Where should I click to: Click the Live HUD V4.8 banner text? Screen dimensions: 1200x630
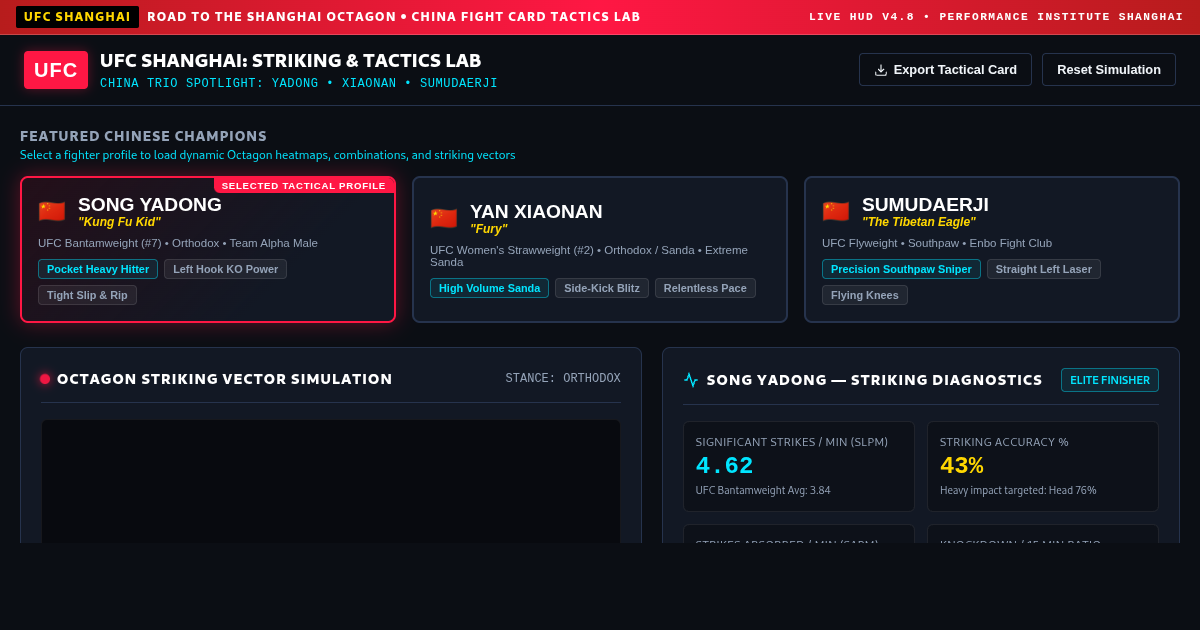[996, 17]
